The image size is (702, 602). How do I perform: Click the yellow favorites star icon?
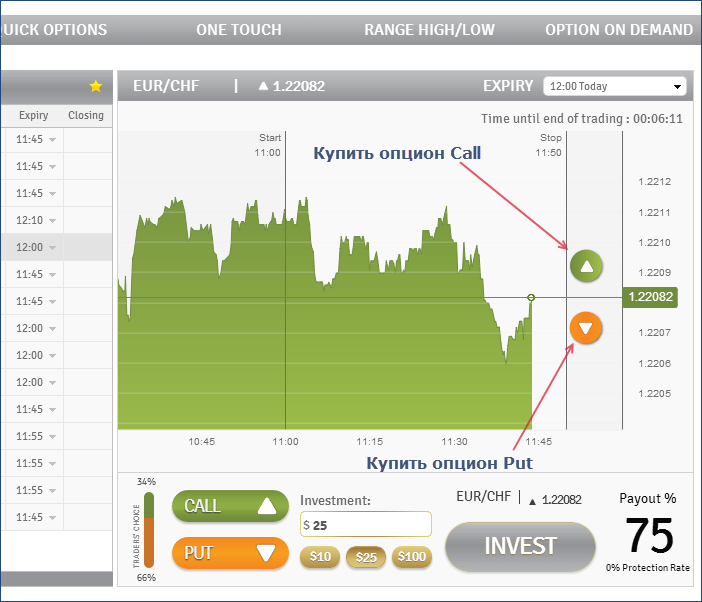tap(96, 87)
